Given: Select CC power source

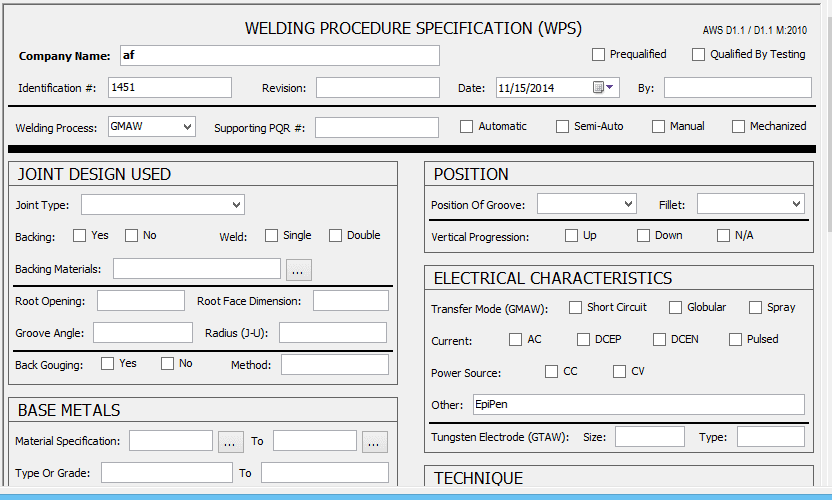Looking at the screenshot, I should pos(551,372).
